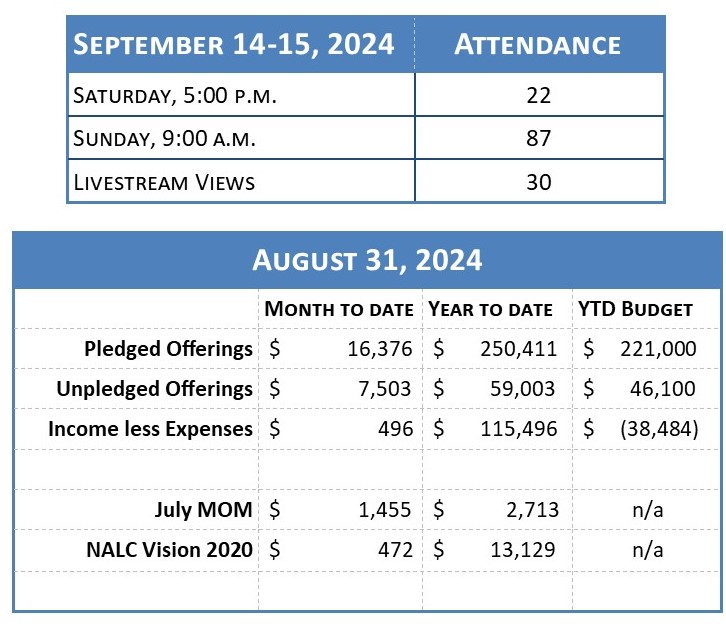Click the Sunday attendance value 87
This screenshot has width=726, height=624.
[538, 139]
